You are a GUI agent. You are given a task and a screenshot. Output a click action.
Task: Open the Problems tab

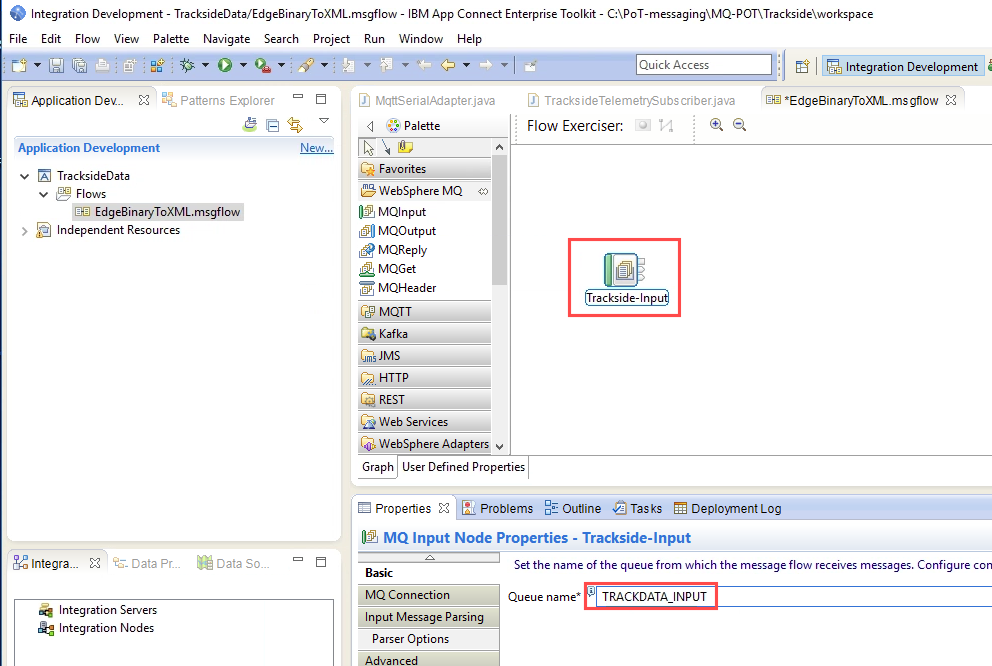498,509
